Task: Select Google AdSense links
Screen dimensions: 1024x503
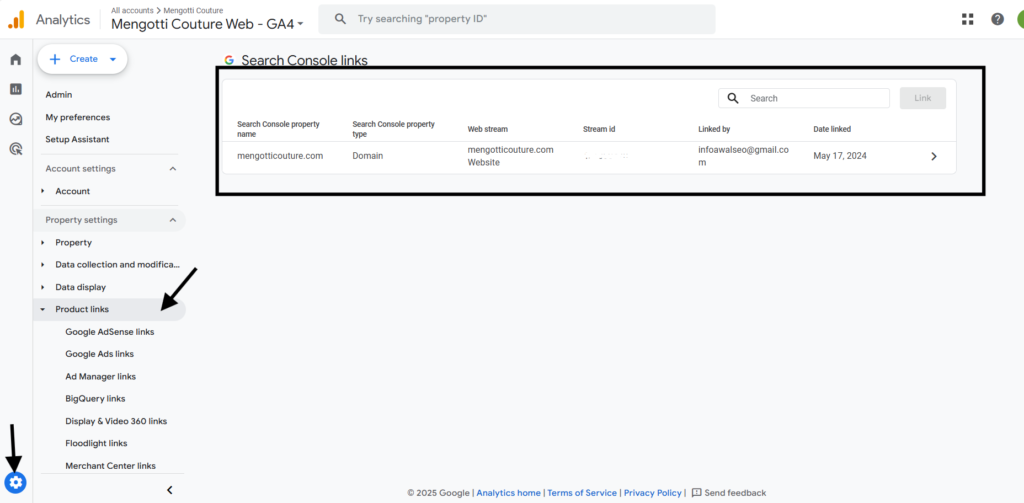Action: click(110, 332)
